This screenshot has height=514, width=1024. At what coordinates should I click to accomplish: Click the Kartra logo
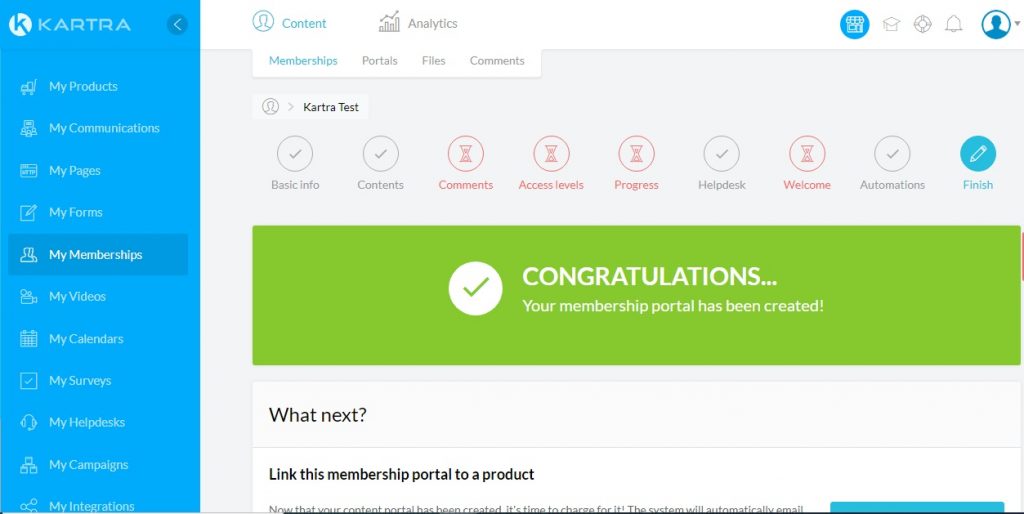coord(70,24)
